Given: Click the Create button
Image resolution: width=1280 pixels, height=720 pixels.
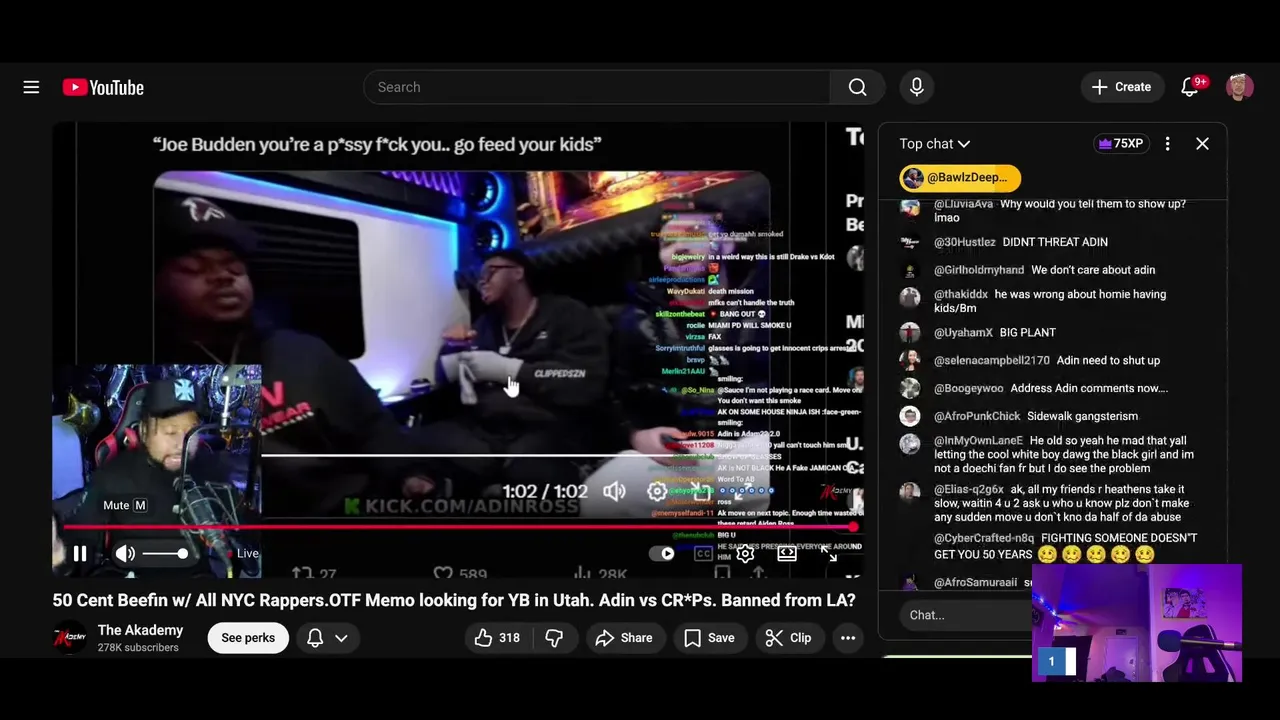Looking at the screenshot, I should coord(1122,87).
